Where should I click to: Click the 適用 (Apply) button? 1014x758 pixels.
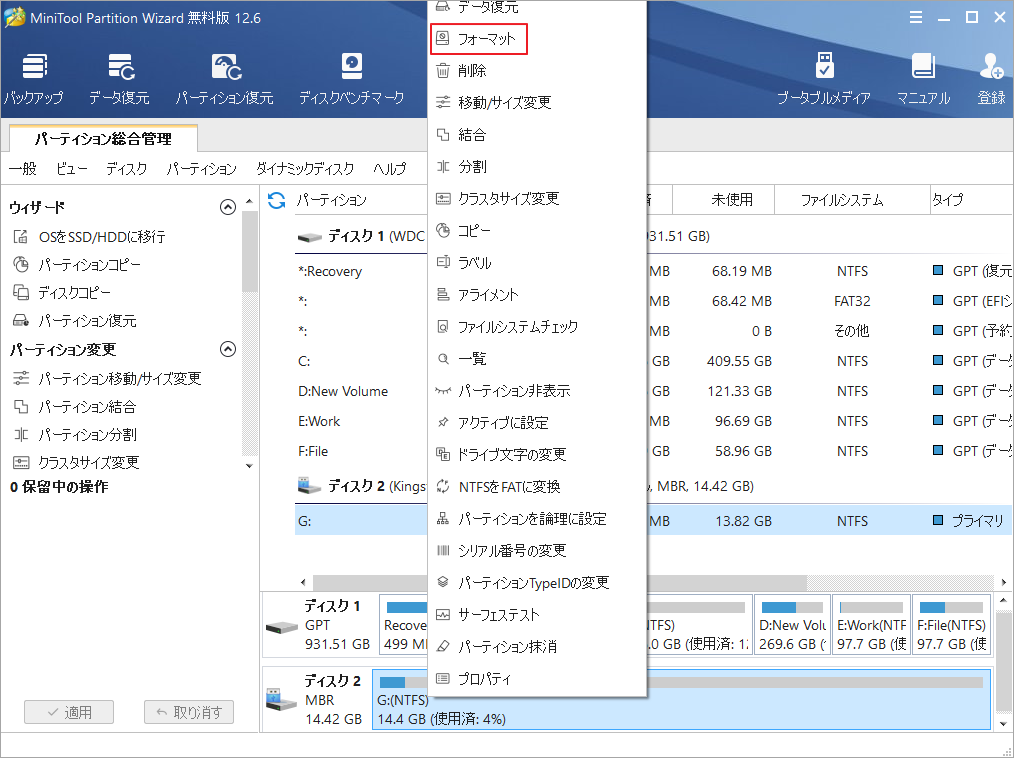[68, 712]
